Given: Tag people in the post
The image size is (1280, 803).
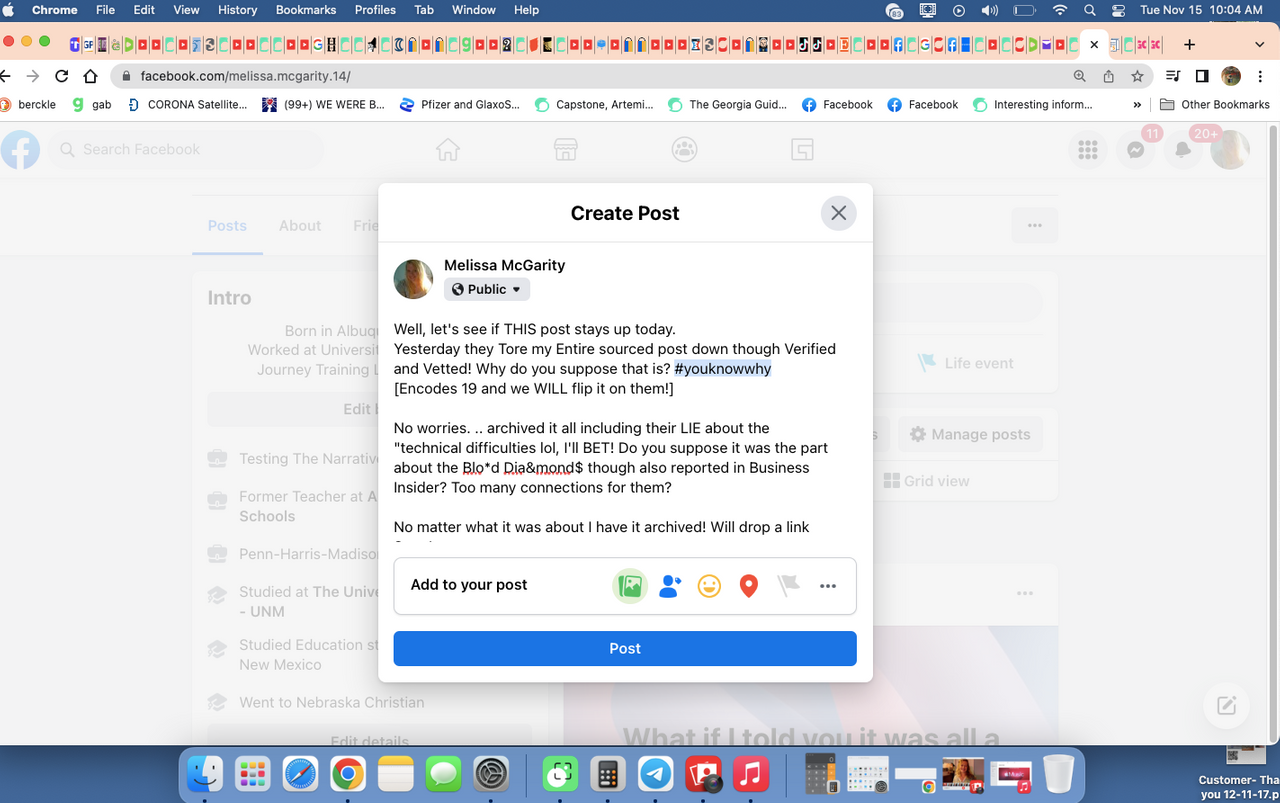Looking at the screenshot, I should (x=670, y=586).
